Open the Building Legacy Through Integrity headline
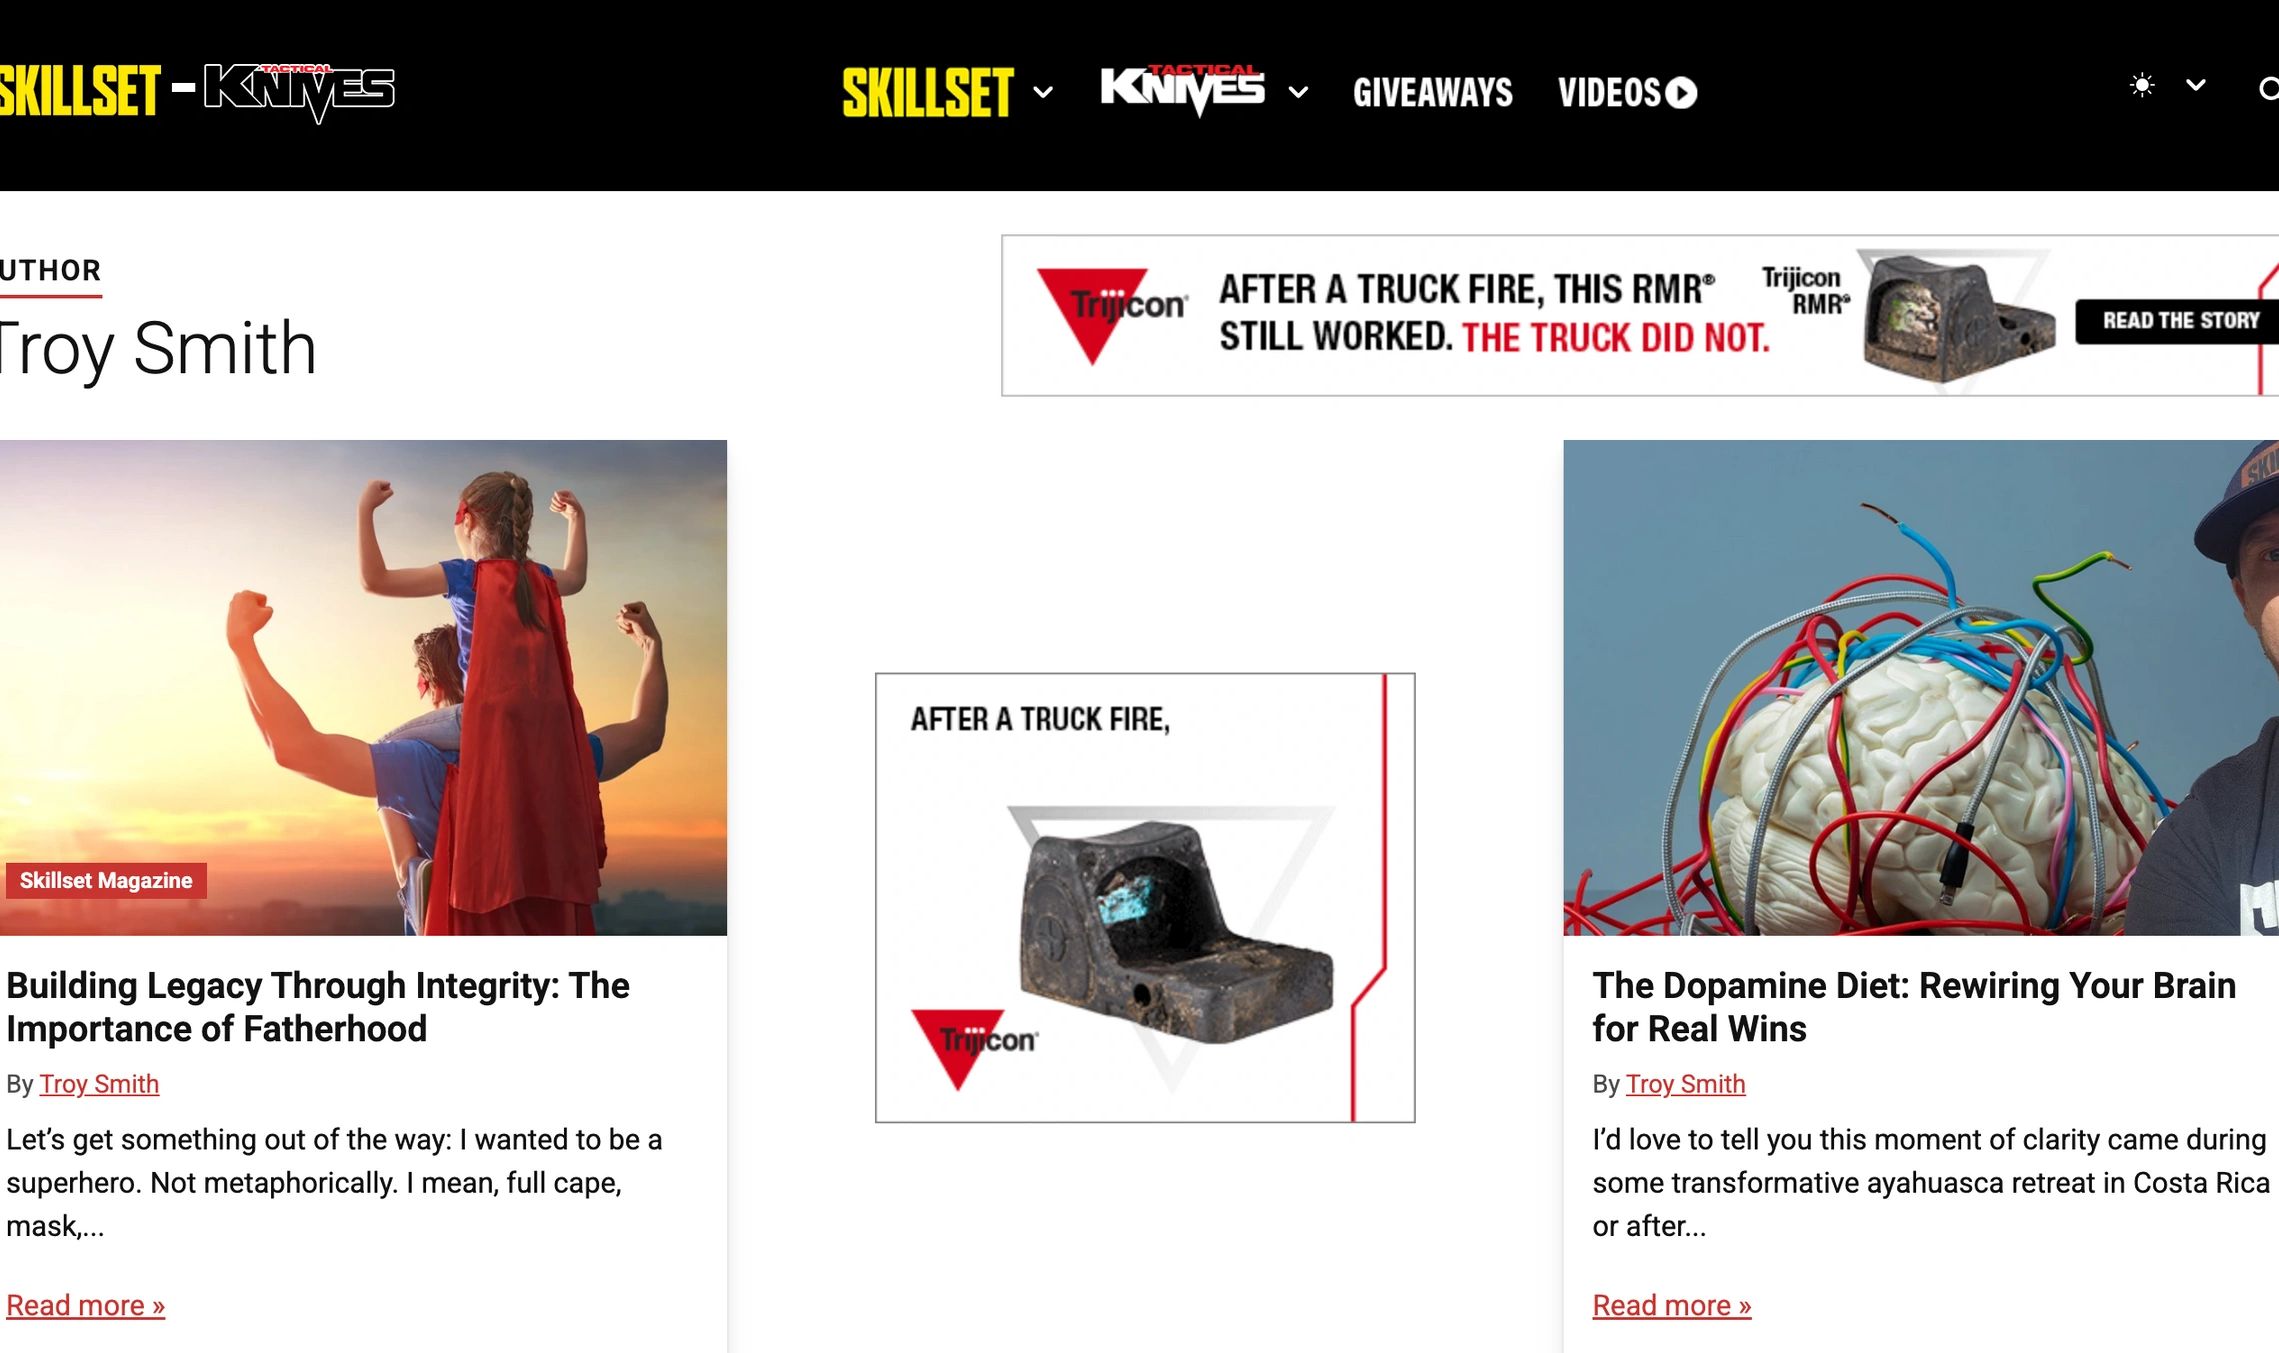This screenshot has width=2279, height=1353. point(318,1007)
